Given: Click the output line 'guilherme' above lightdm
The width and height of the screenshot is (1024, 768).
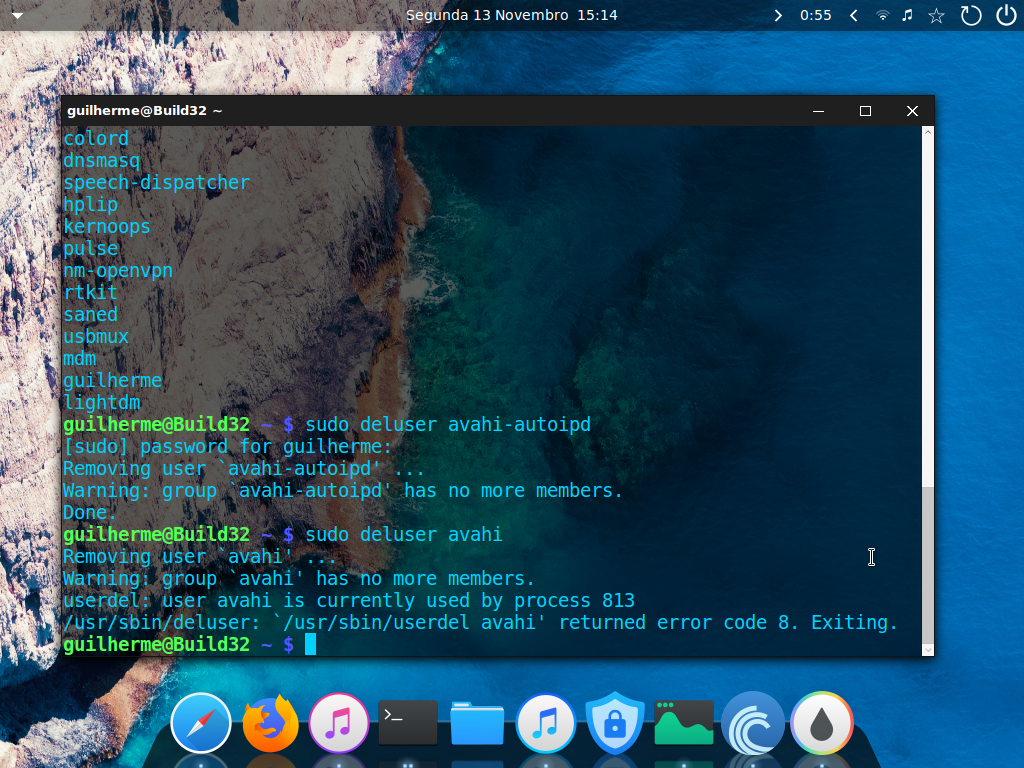Looking at the screenshot, I should 112,380.
